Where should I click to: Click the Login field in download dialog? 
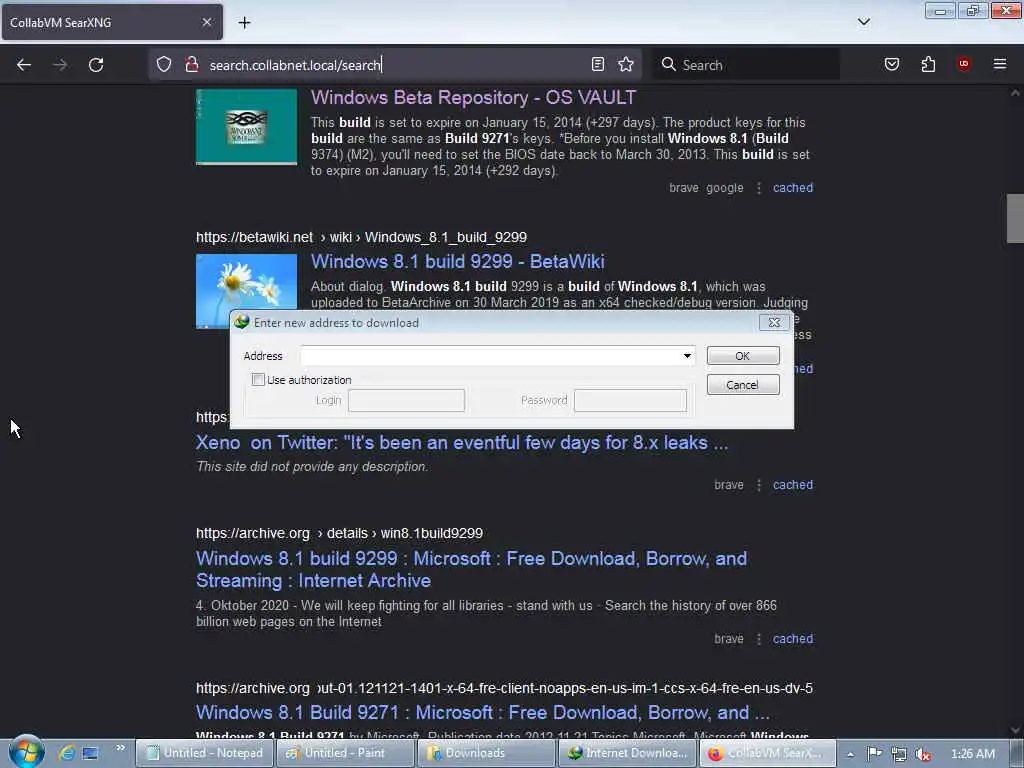[406, 400]
